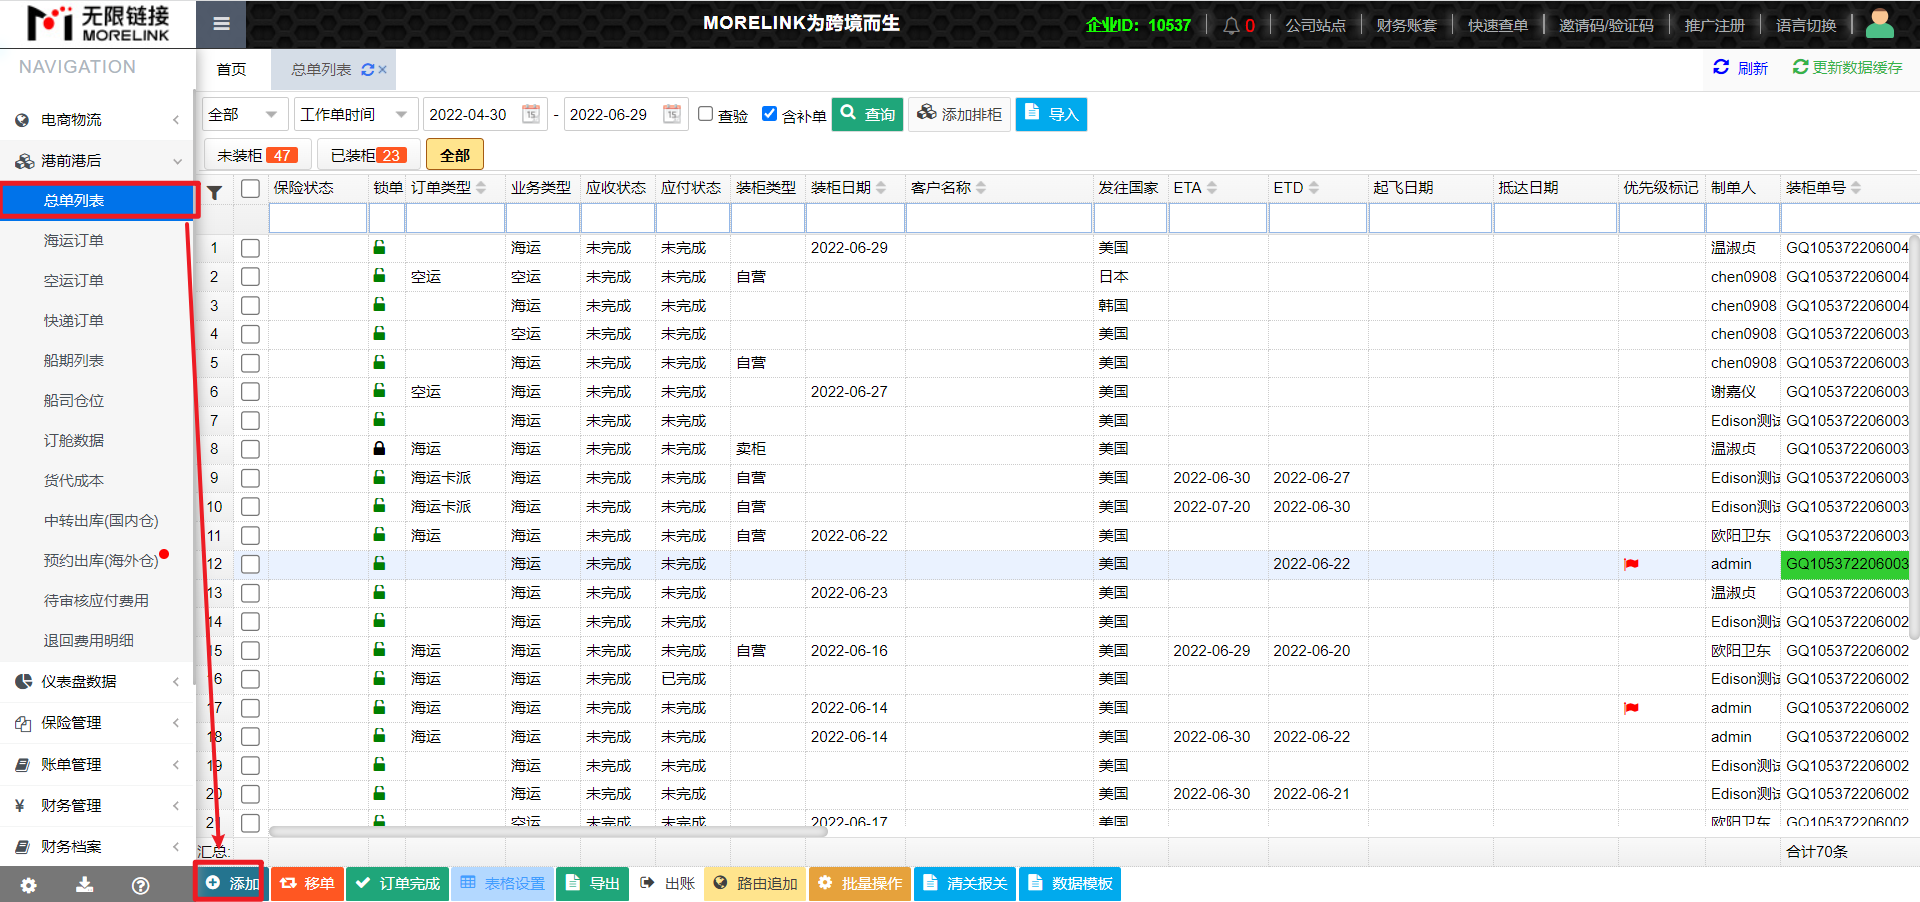
Task: Click the settings gear icon in sidebar footer
Action: [x=28, y=885]
